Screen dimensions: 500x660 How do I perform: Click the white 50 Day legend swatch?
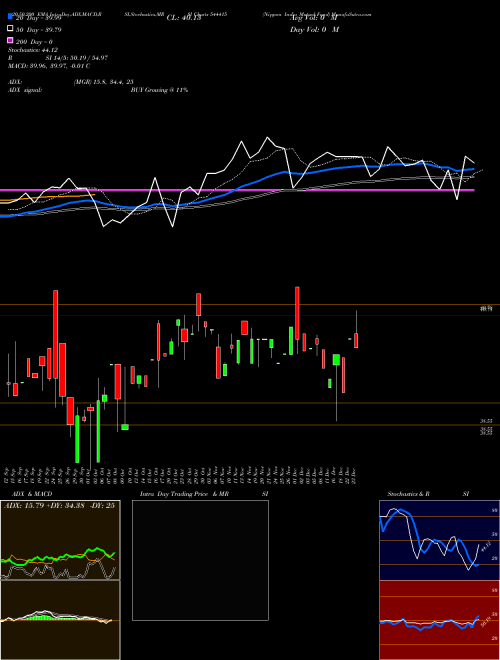10,29
